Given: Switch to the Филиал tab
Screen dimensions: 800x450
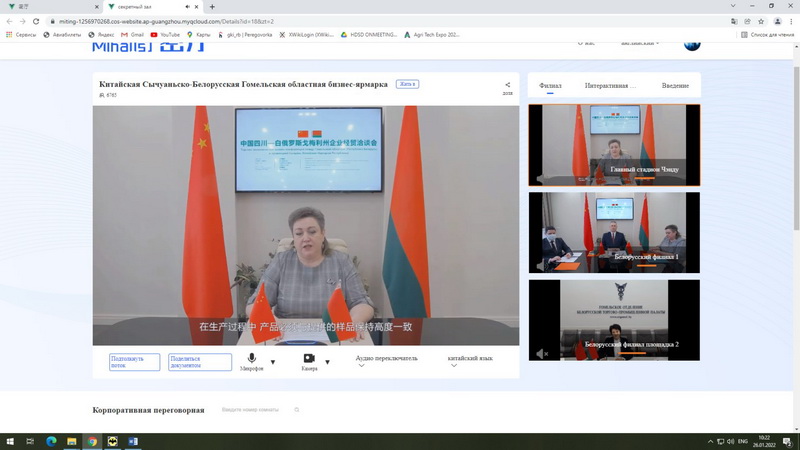Looking at the screenshot, I should (x=550, y=86).
